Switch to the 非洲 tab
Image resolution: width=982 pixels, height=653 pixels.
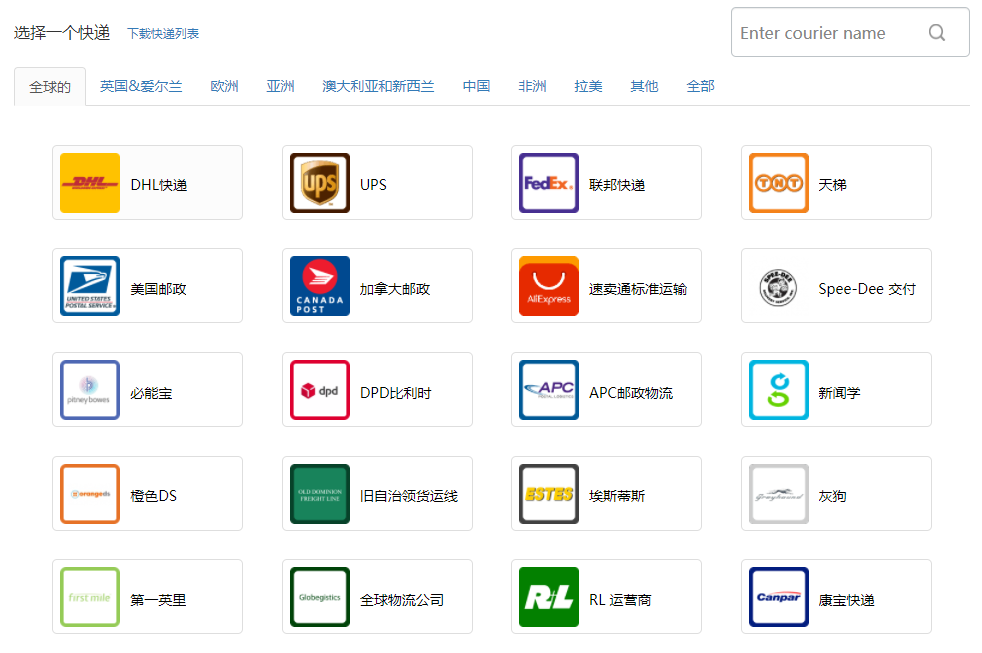click(532, 86)
